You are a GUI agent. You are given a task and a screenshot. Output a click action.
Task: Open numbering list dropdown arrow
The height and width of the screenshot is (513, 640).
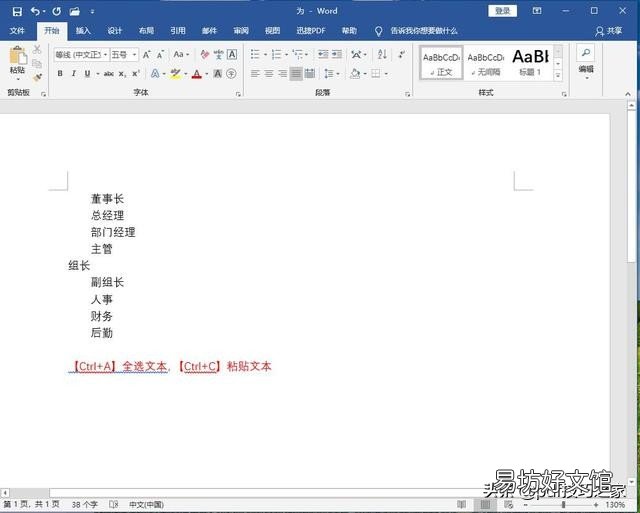[x=286, y=55]
